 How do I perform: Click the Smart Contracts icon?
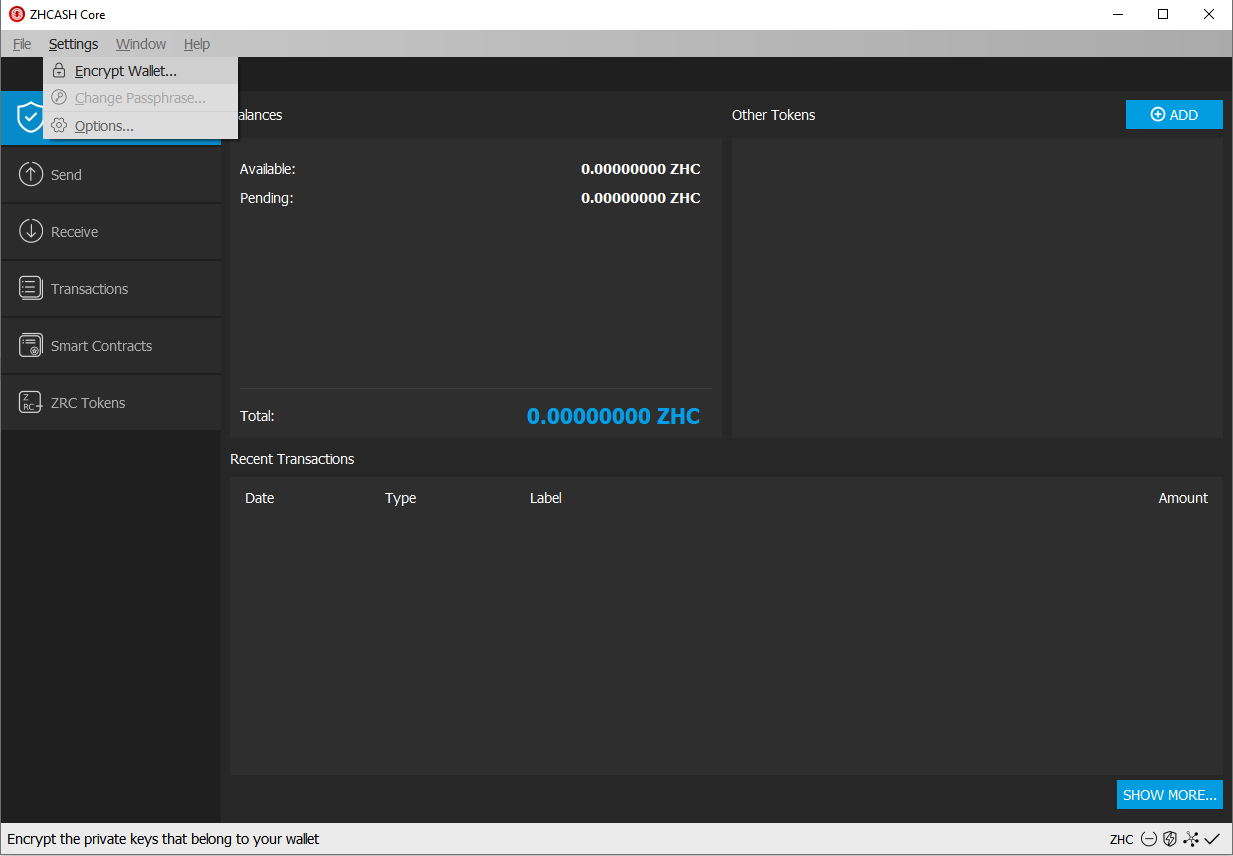pyautogui.click(x=31, y=345)
